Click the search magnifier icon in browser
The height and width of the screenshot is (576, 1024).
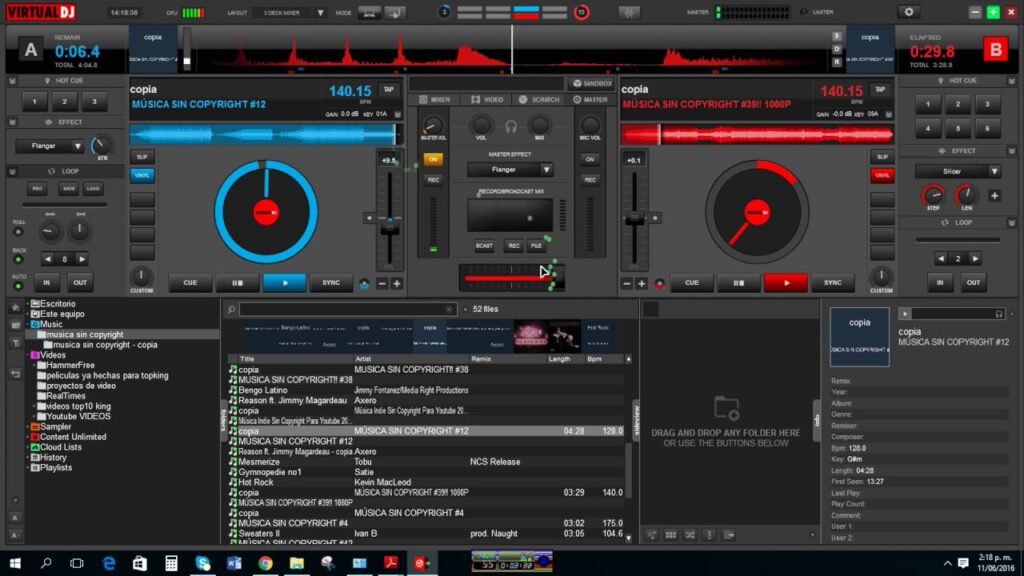(231, 310)
